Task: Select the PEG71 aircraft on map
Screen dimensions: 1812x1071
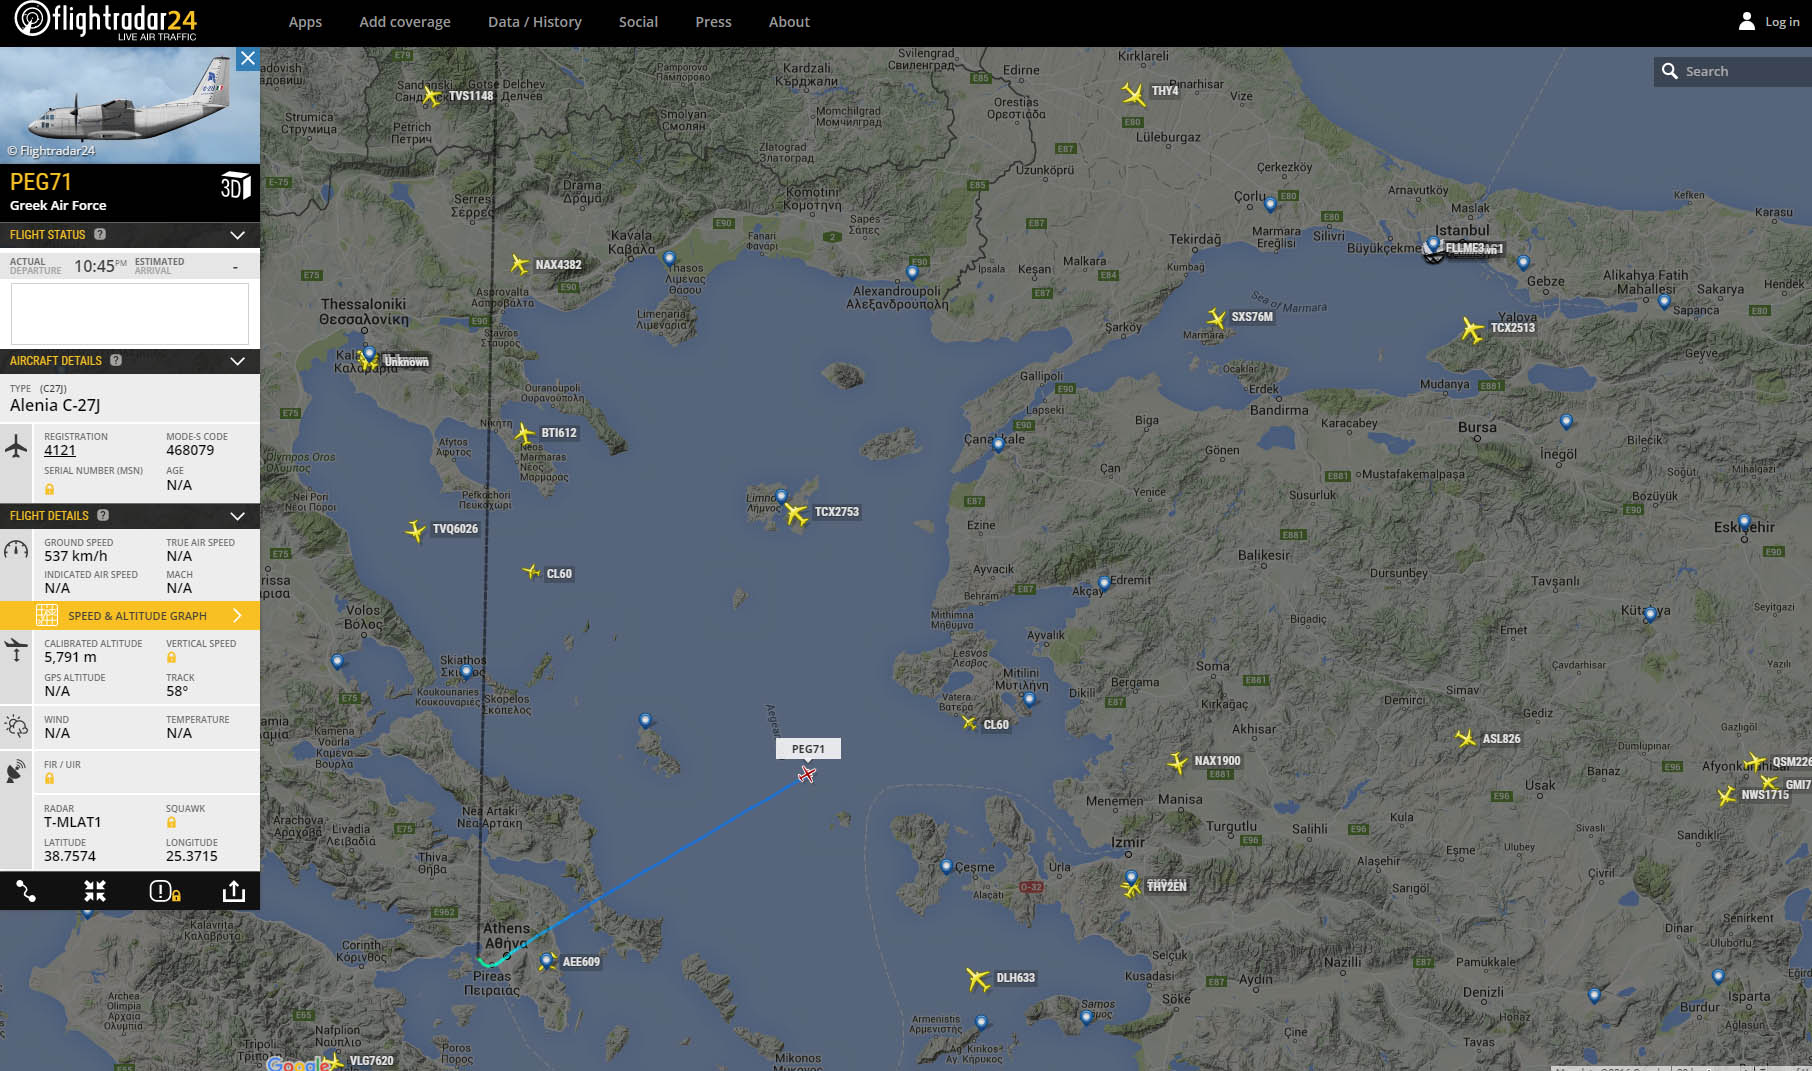Action: point(807,775)
